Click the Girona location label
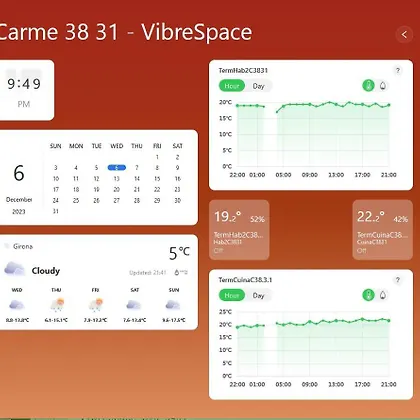This screenshot has height=420, width=420. pyautogui.click(x=23, y=246)
